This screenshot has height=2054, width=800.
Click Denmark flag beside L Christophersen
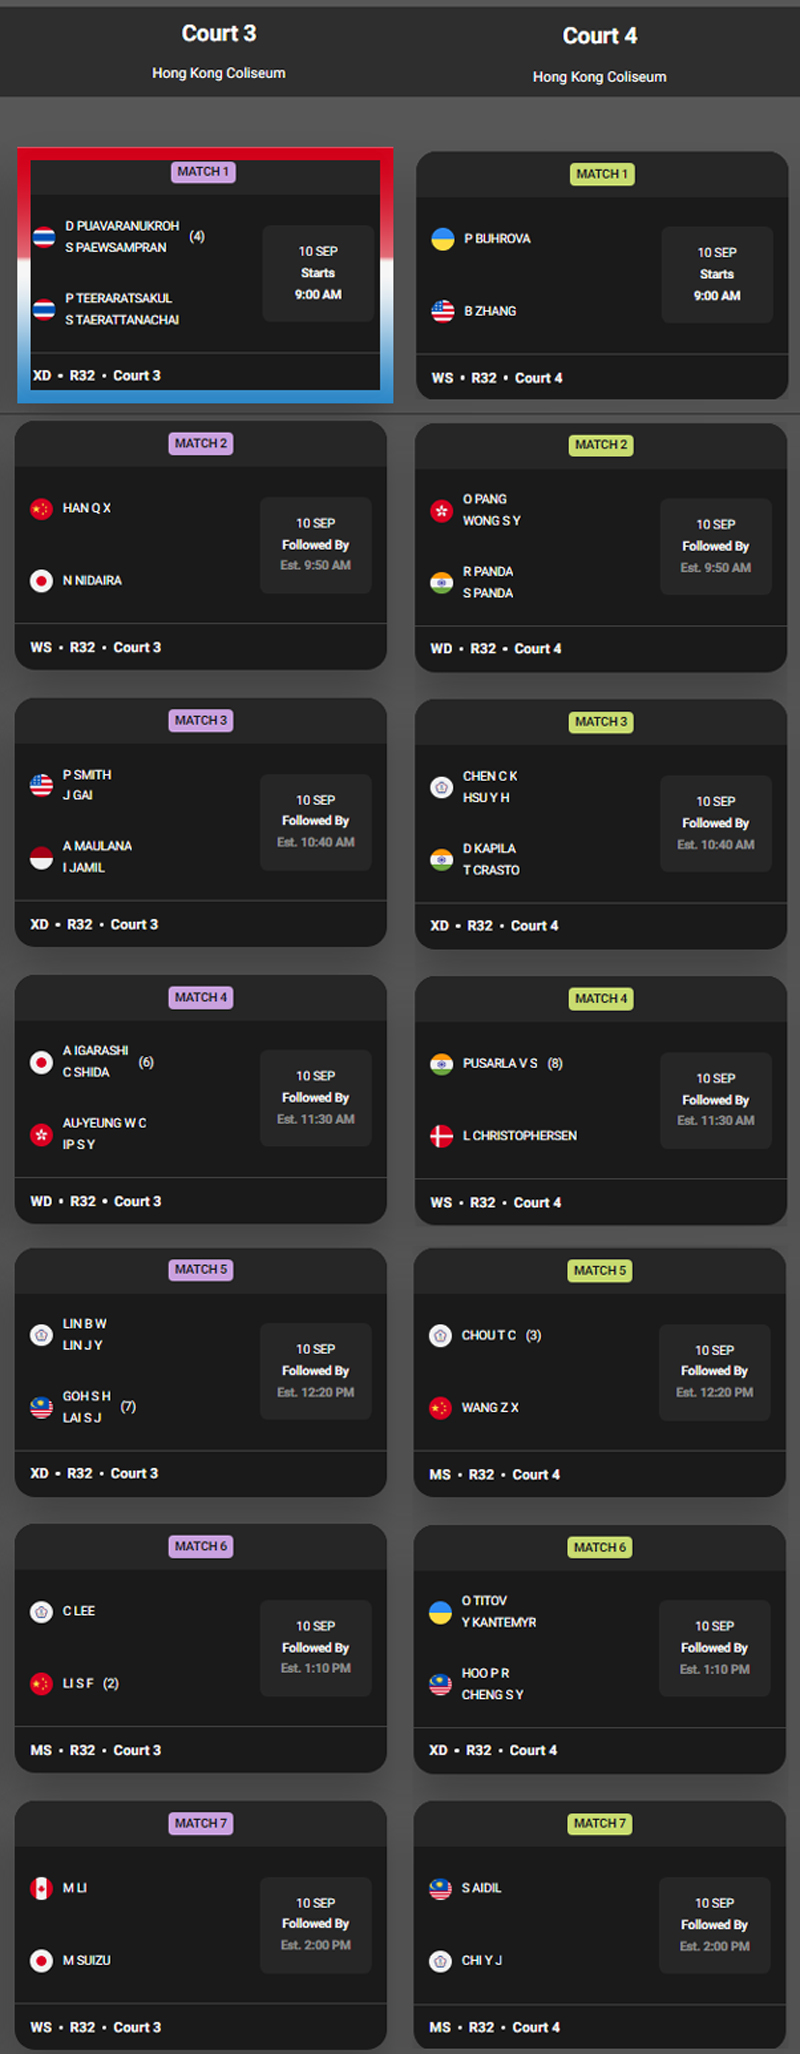tap(441, 1136)
